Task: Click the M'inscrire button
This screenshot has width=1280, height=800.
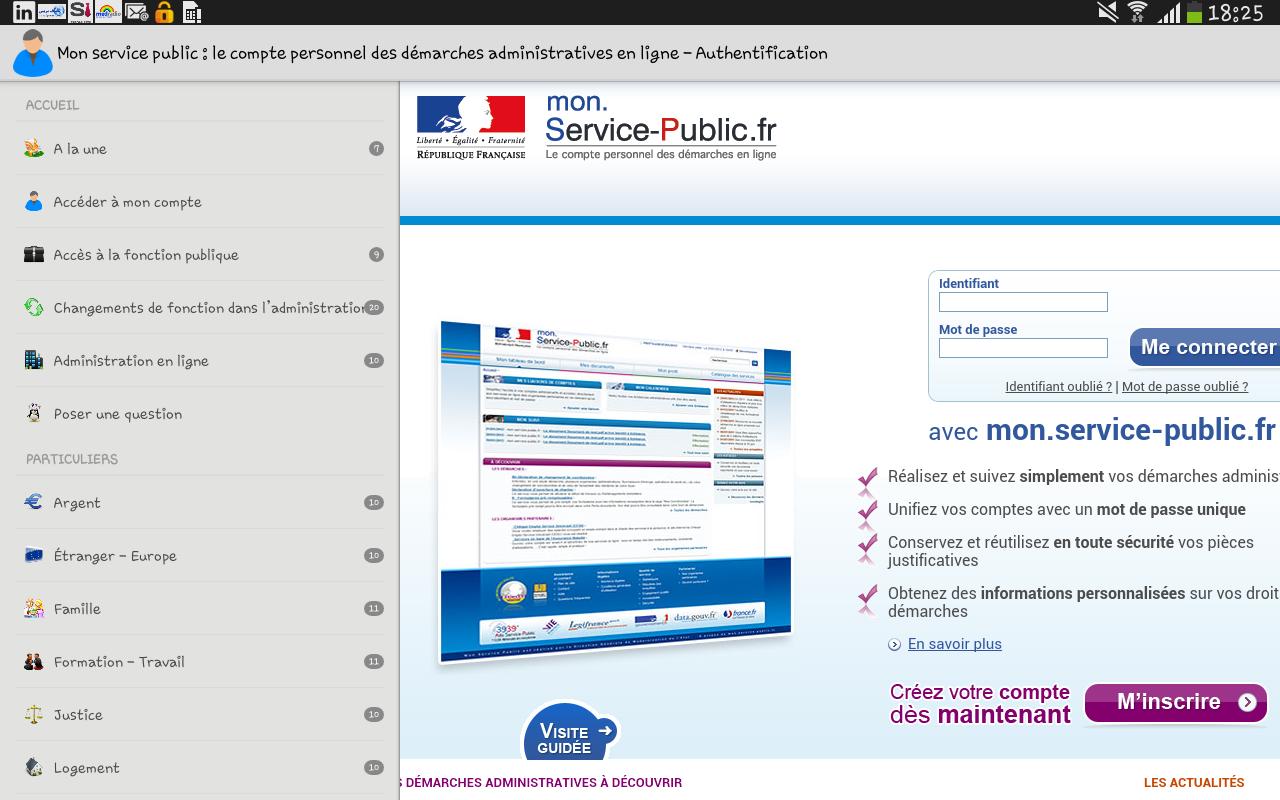Action: click(x=1176, y=703)
